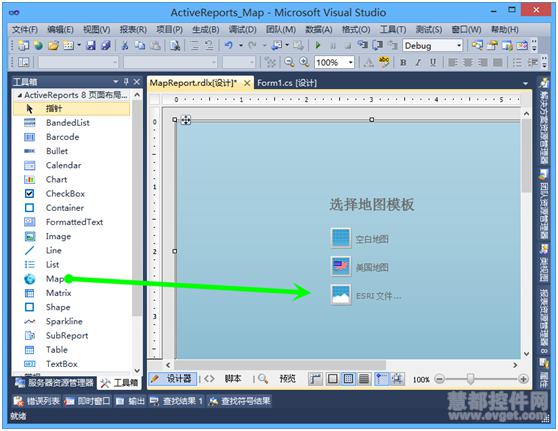Open the 报表(R) menu
This screenshot has height=431, width=558.
pos(133,30)
